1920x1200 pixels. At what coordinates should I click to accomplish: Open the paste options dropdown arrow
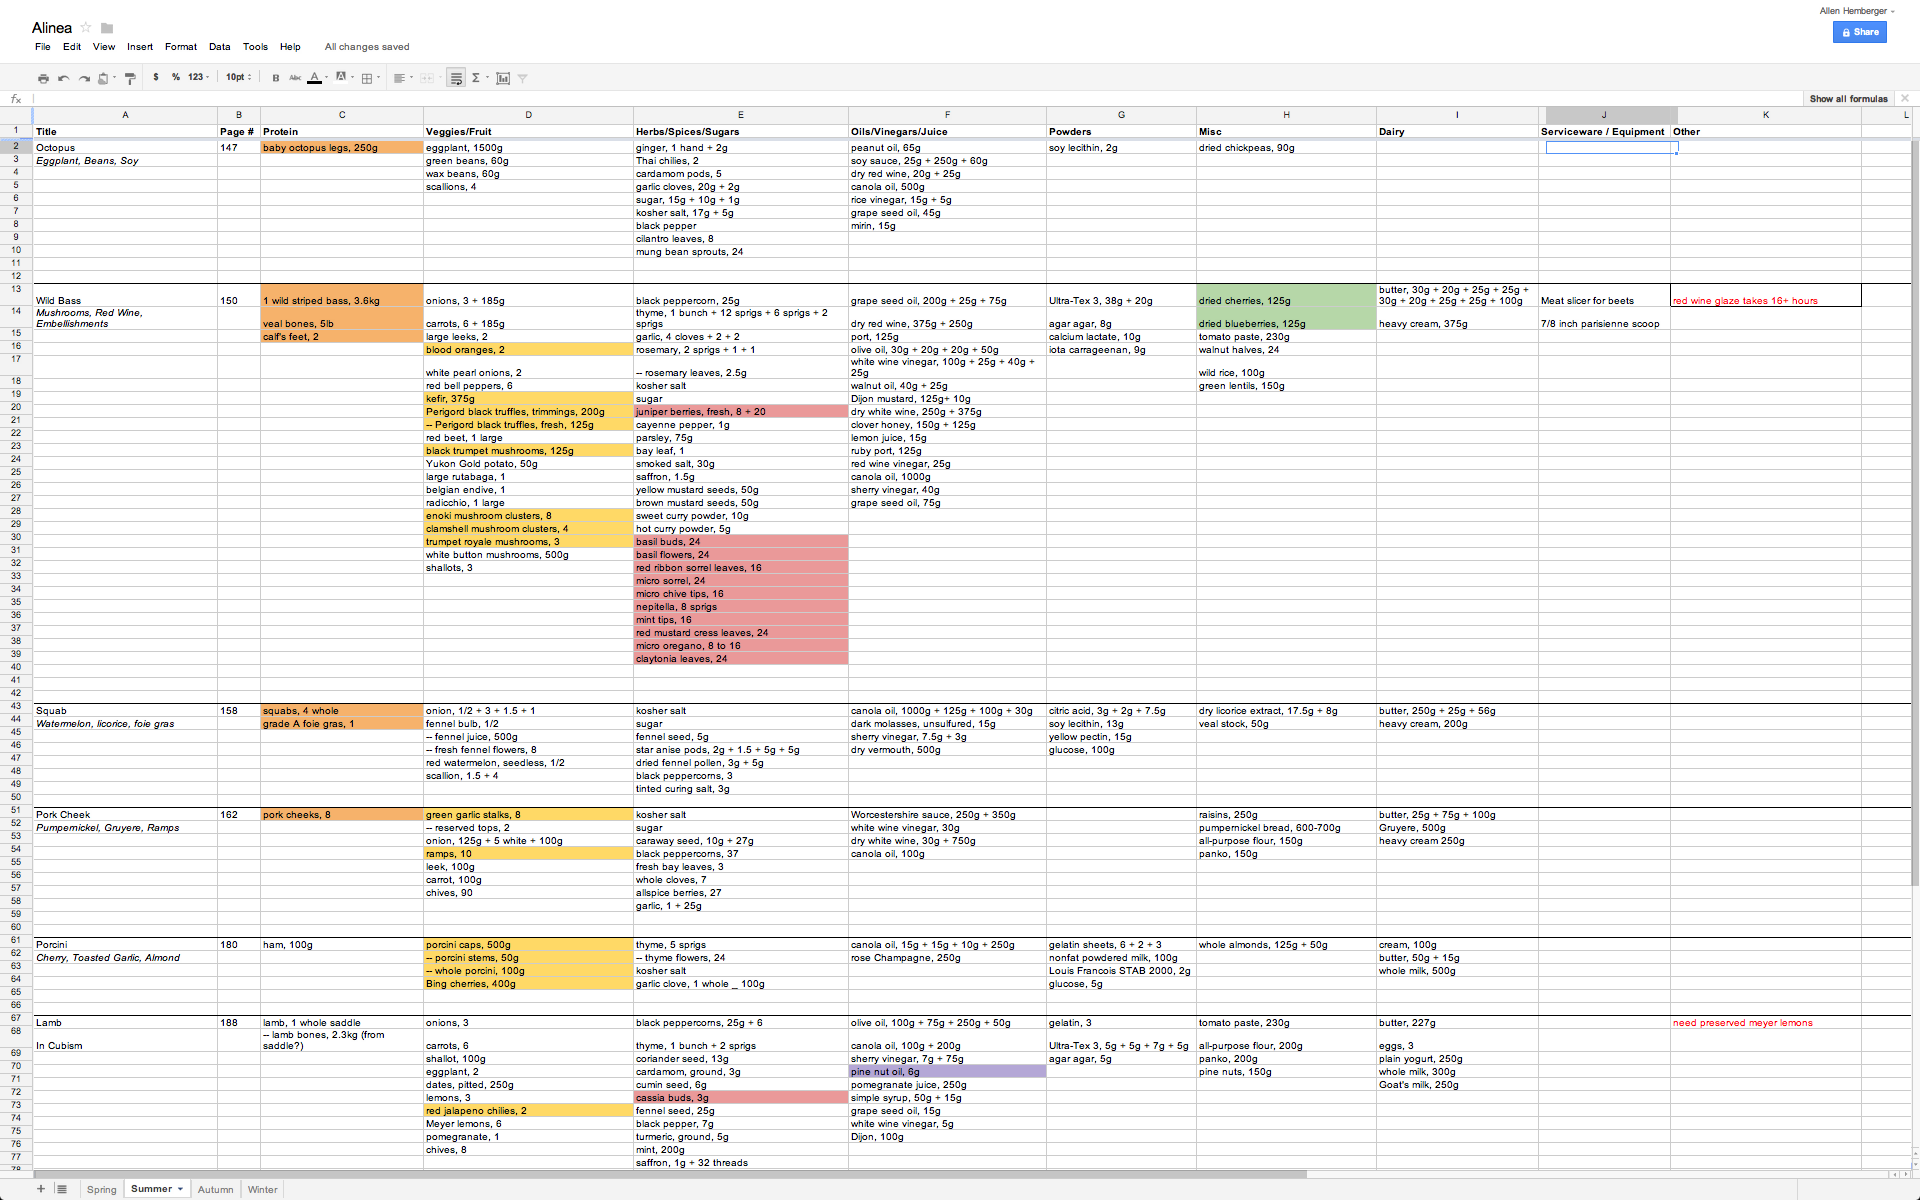pos(114,77)
